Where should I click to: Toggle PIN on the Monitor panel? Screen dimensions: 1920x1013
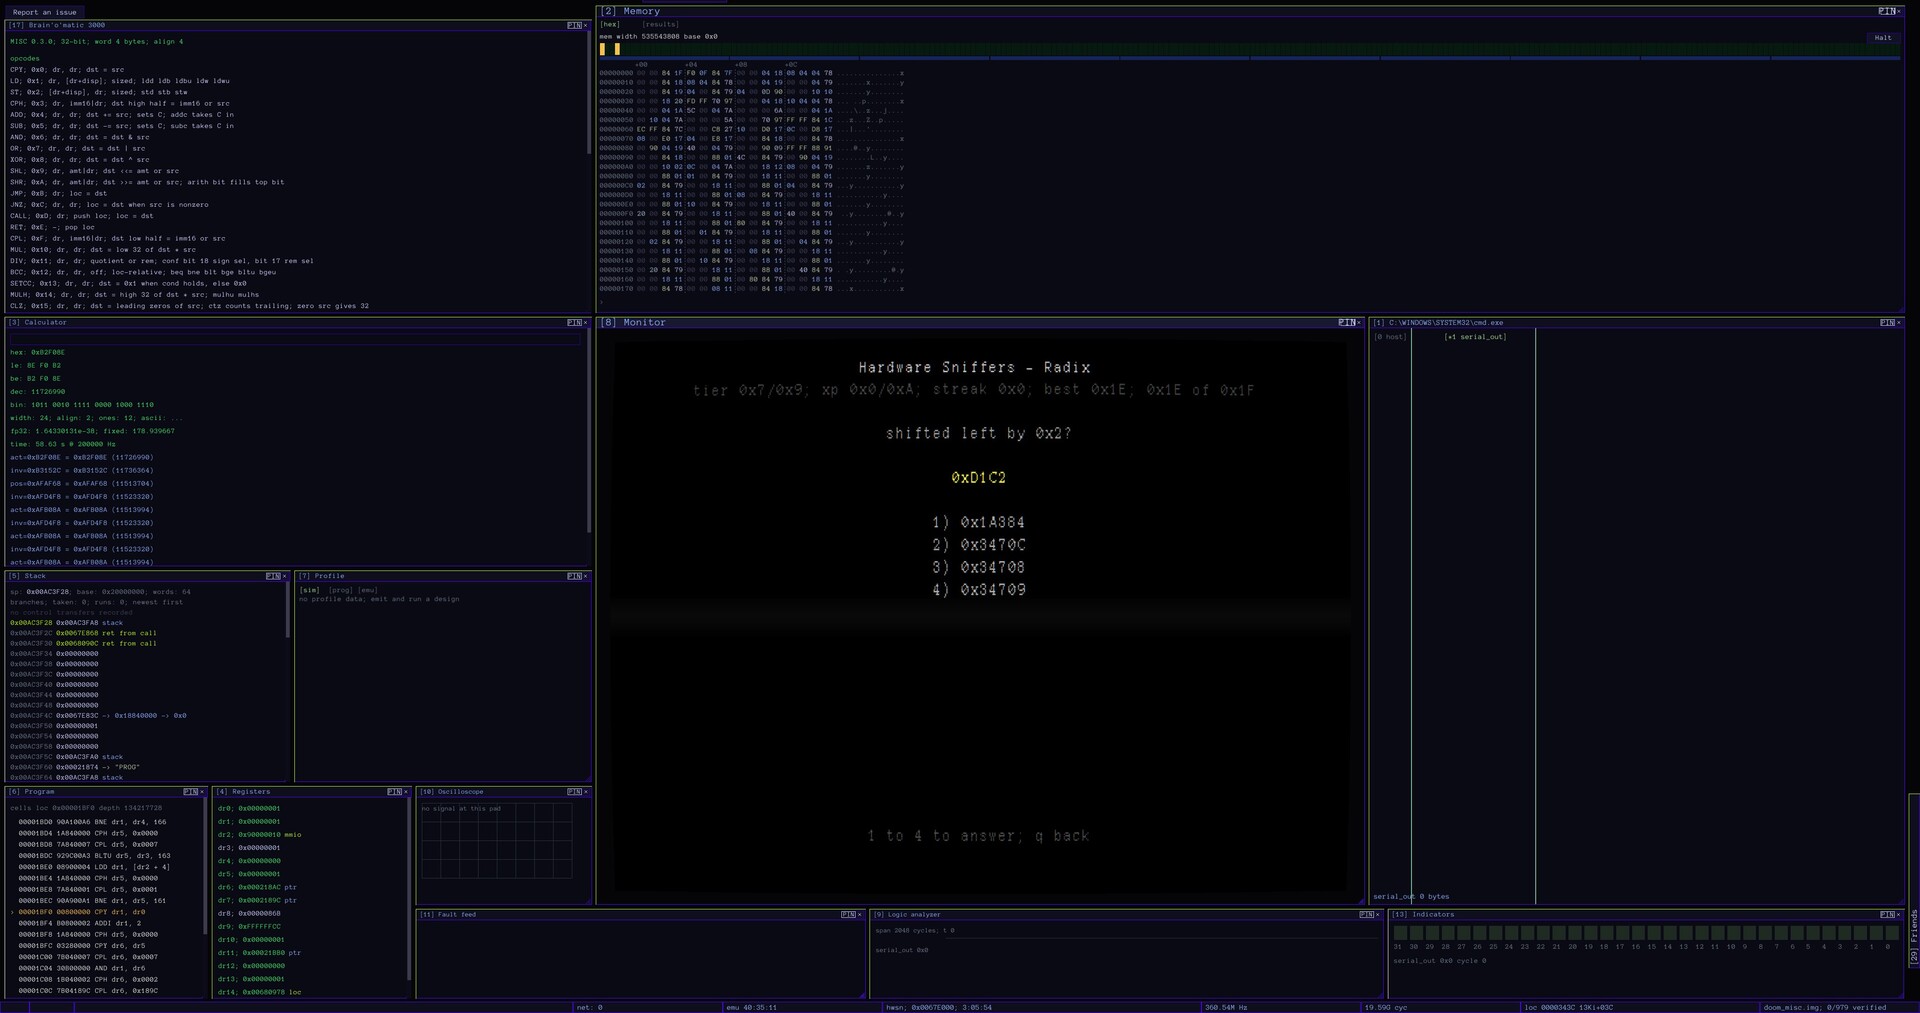click(1346, 322)
